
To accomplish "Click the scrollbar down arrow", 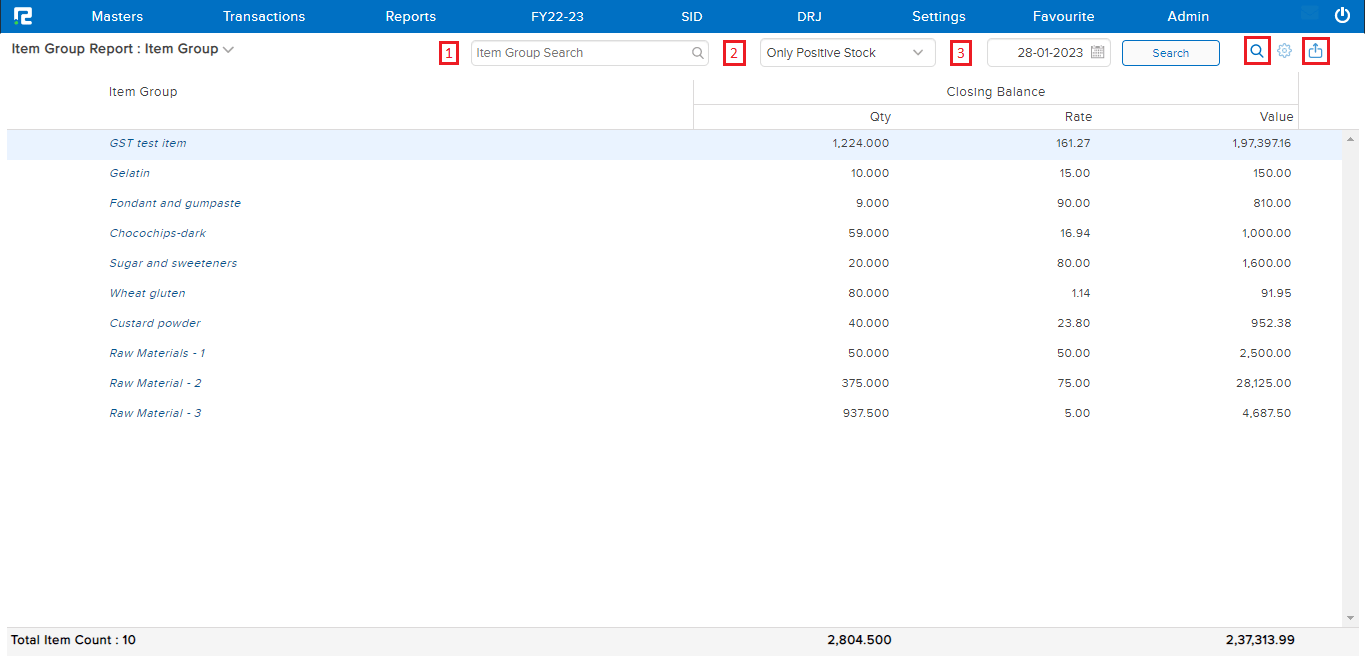I will [x=1350, y=618].
